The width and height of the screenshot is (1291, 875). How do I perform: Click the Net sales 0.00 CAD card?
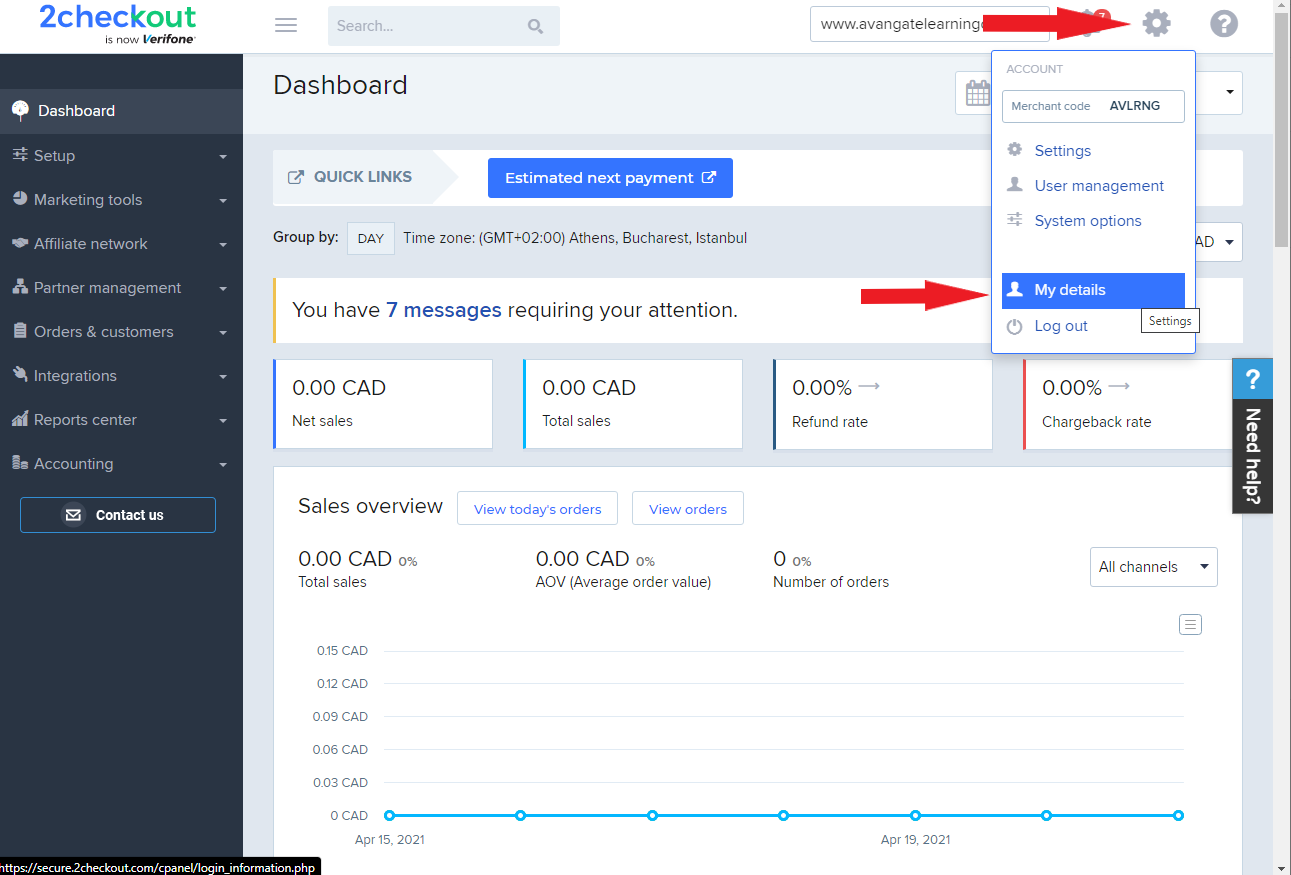pyautogui.click(x=383, y=404)
